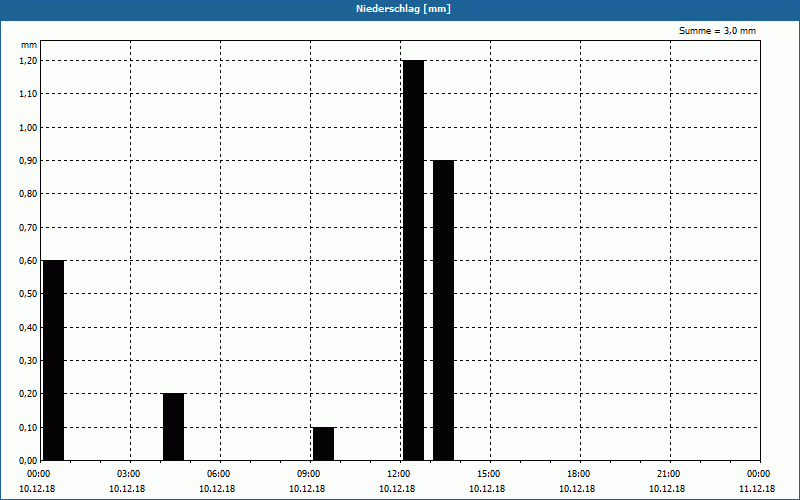This screenshot has width=800, height=500.
Task: Click the Niederschlag [mm] chart title
Action: pos(403,9)
